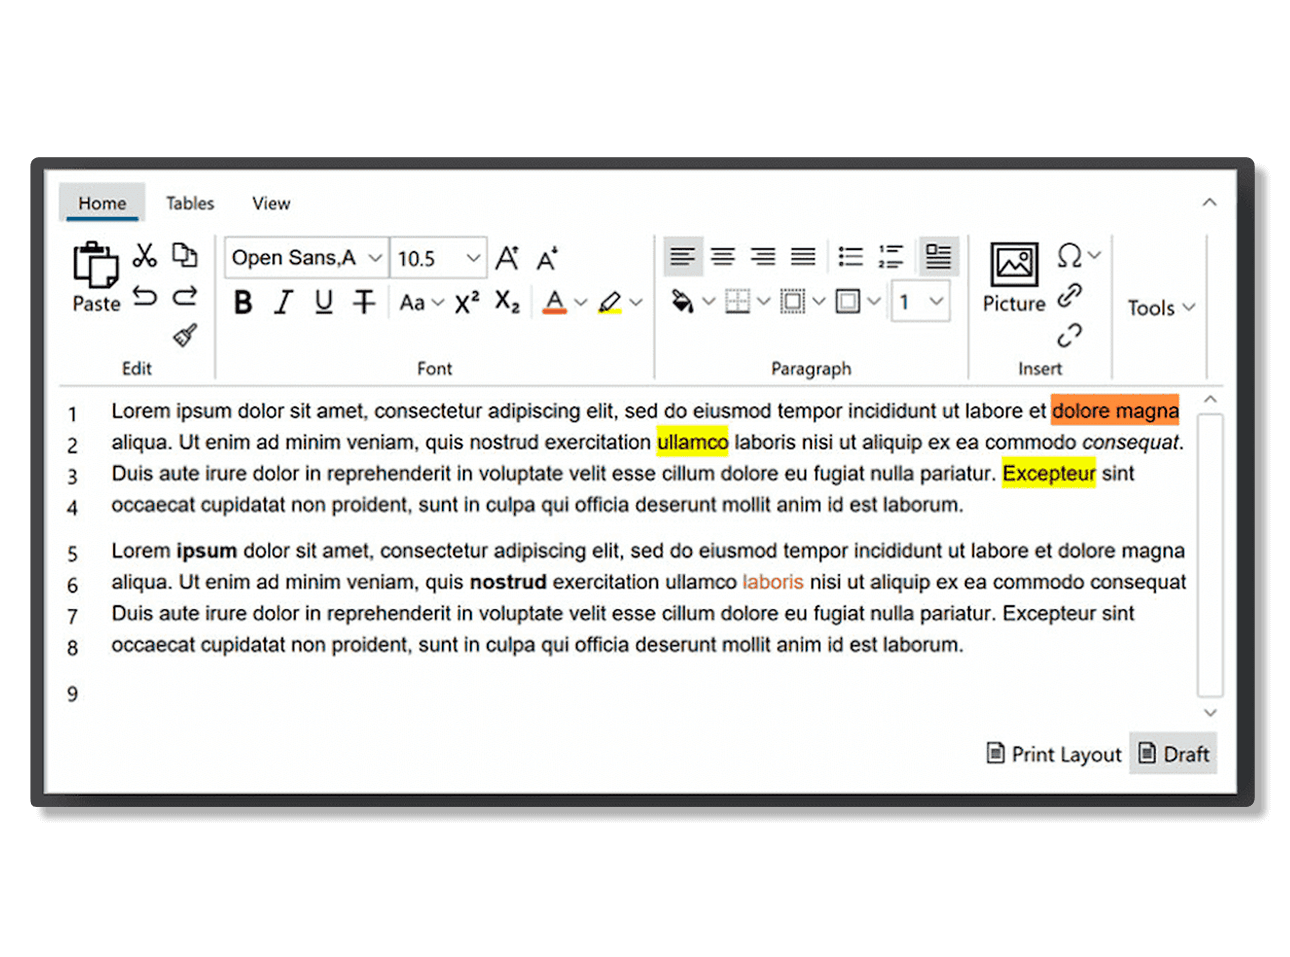This screenshot has height=957, width=1290.
Task: Toggle bold formatting
Action: tap(243, 302)
